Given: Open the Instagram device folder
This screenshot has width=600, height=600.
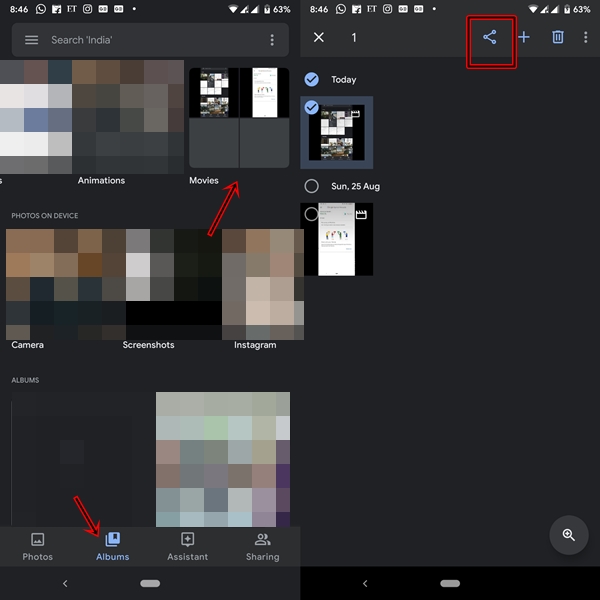Looking at the screenshot, I should coord(263,284).
